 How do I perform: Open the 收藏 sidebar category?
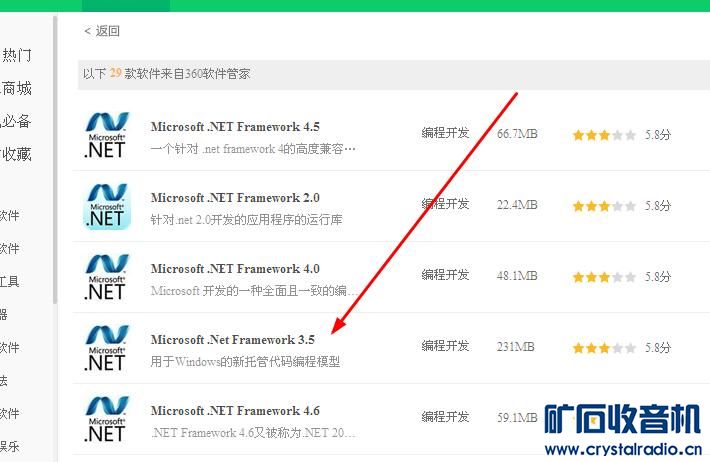[16, 154]
